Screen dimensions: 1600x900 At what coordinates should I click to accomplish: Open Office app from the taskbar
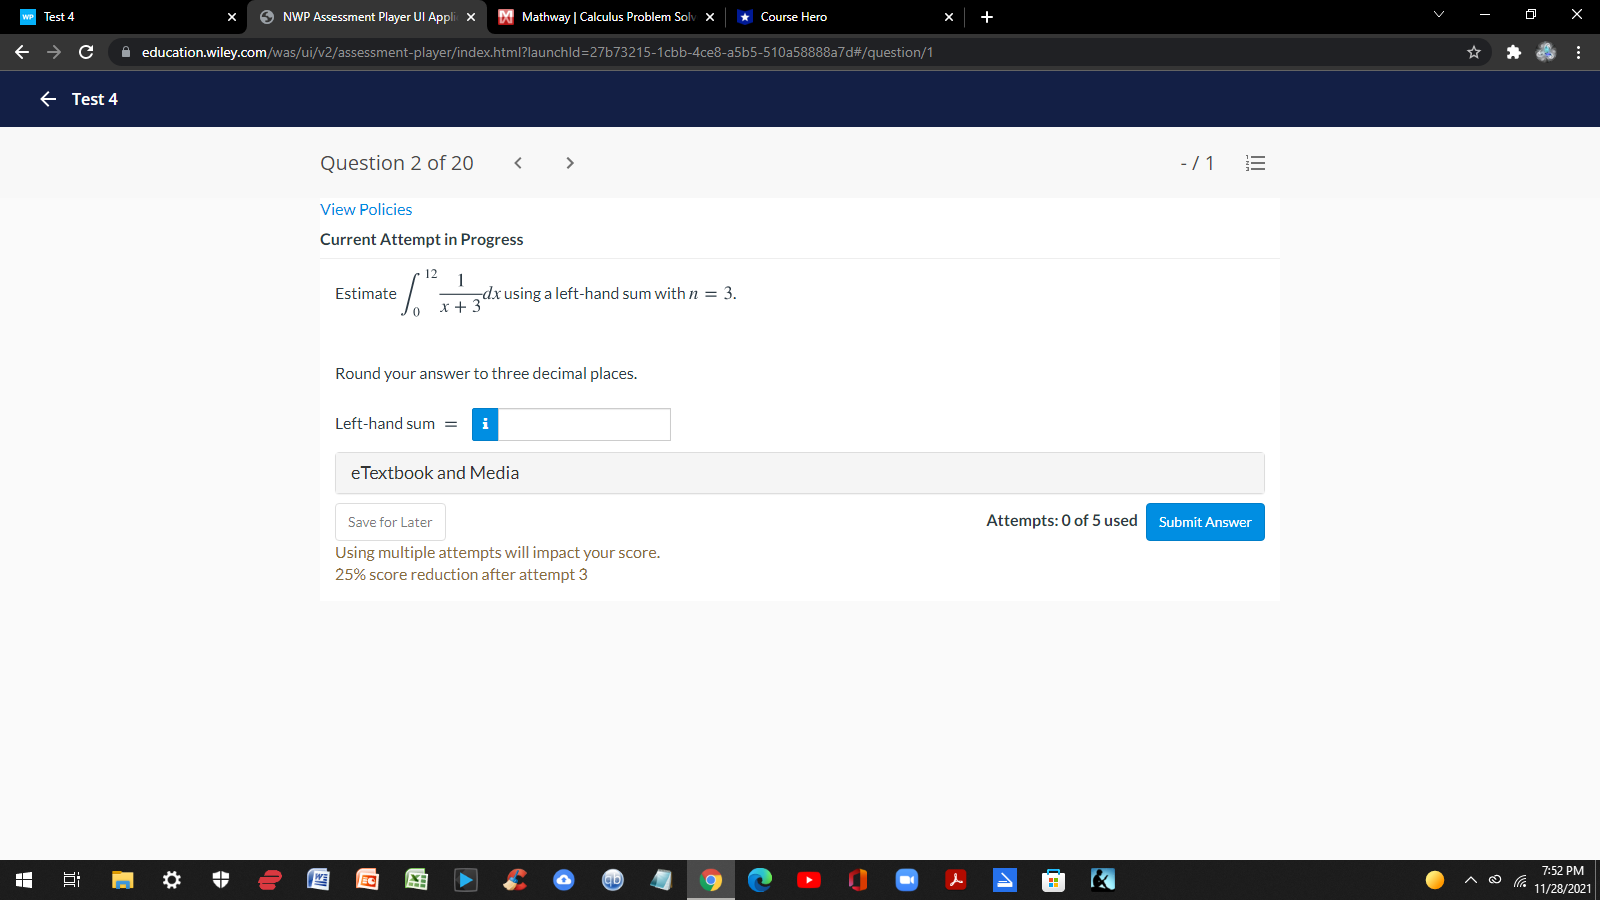858,880
